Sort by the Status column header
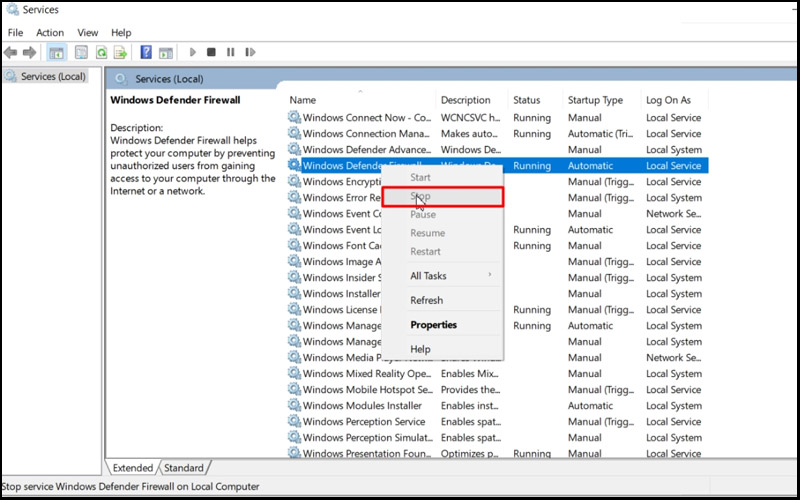 click(536, 100)
